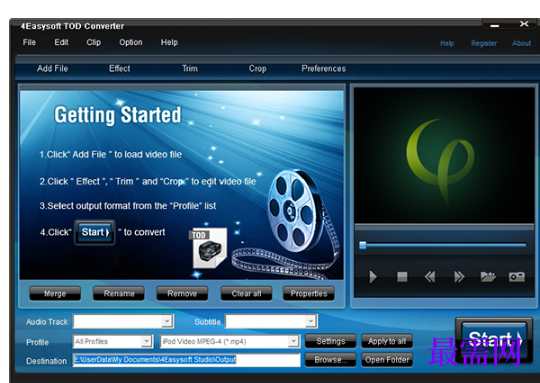The height and width of the screenshot is (383, 540).
Task: Open the Effect editor
Action: 120,69
